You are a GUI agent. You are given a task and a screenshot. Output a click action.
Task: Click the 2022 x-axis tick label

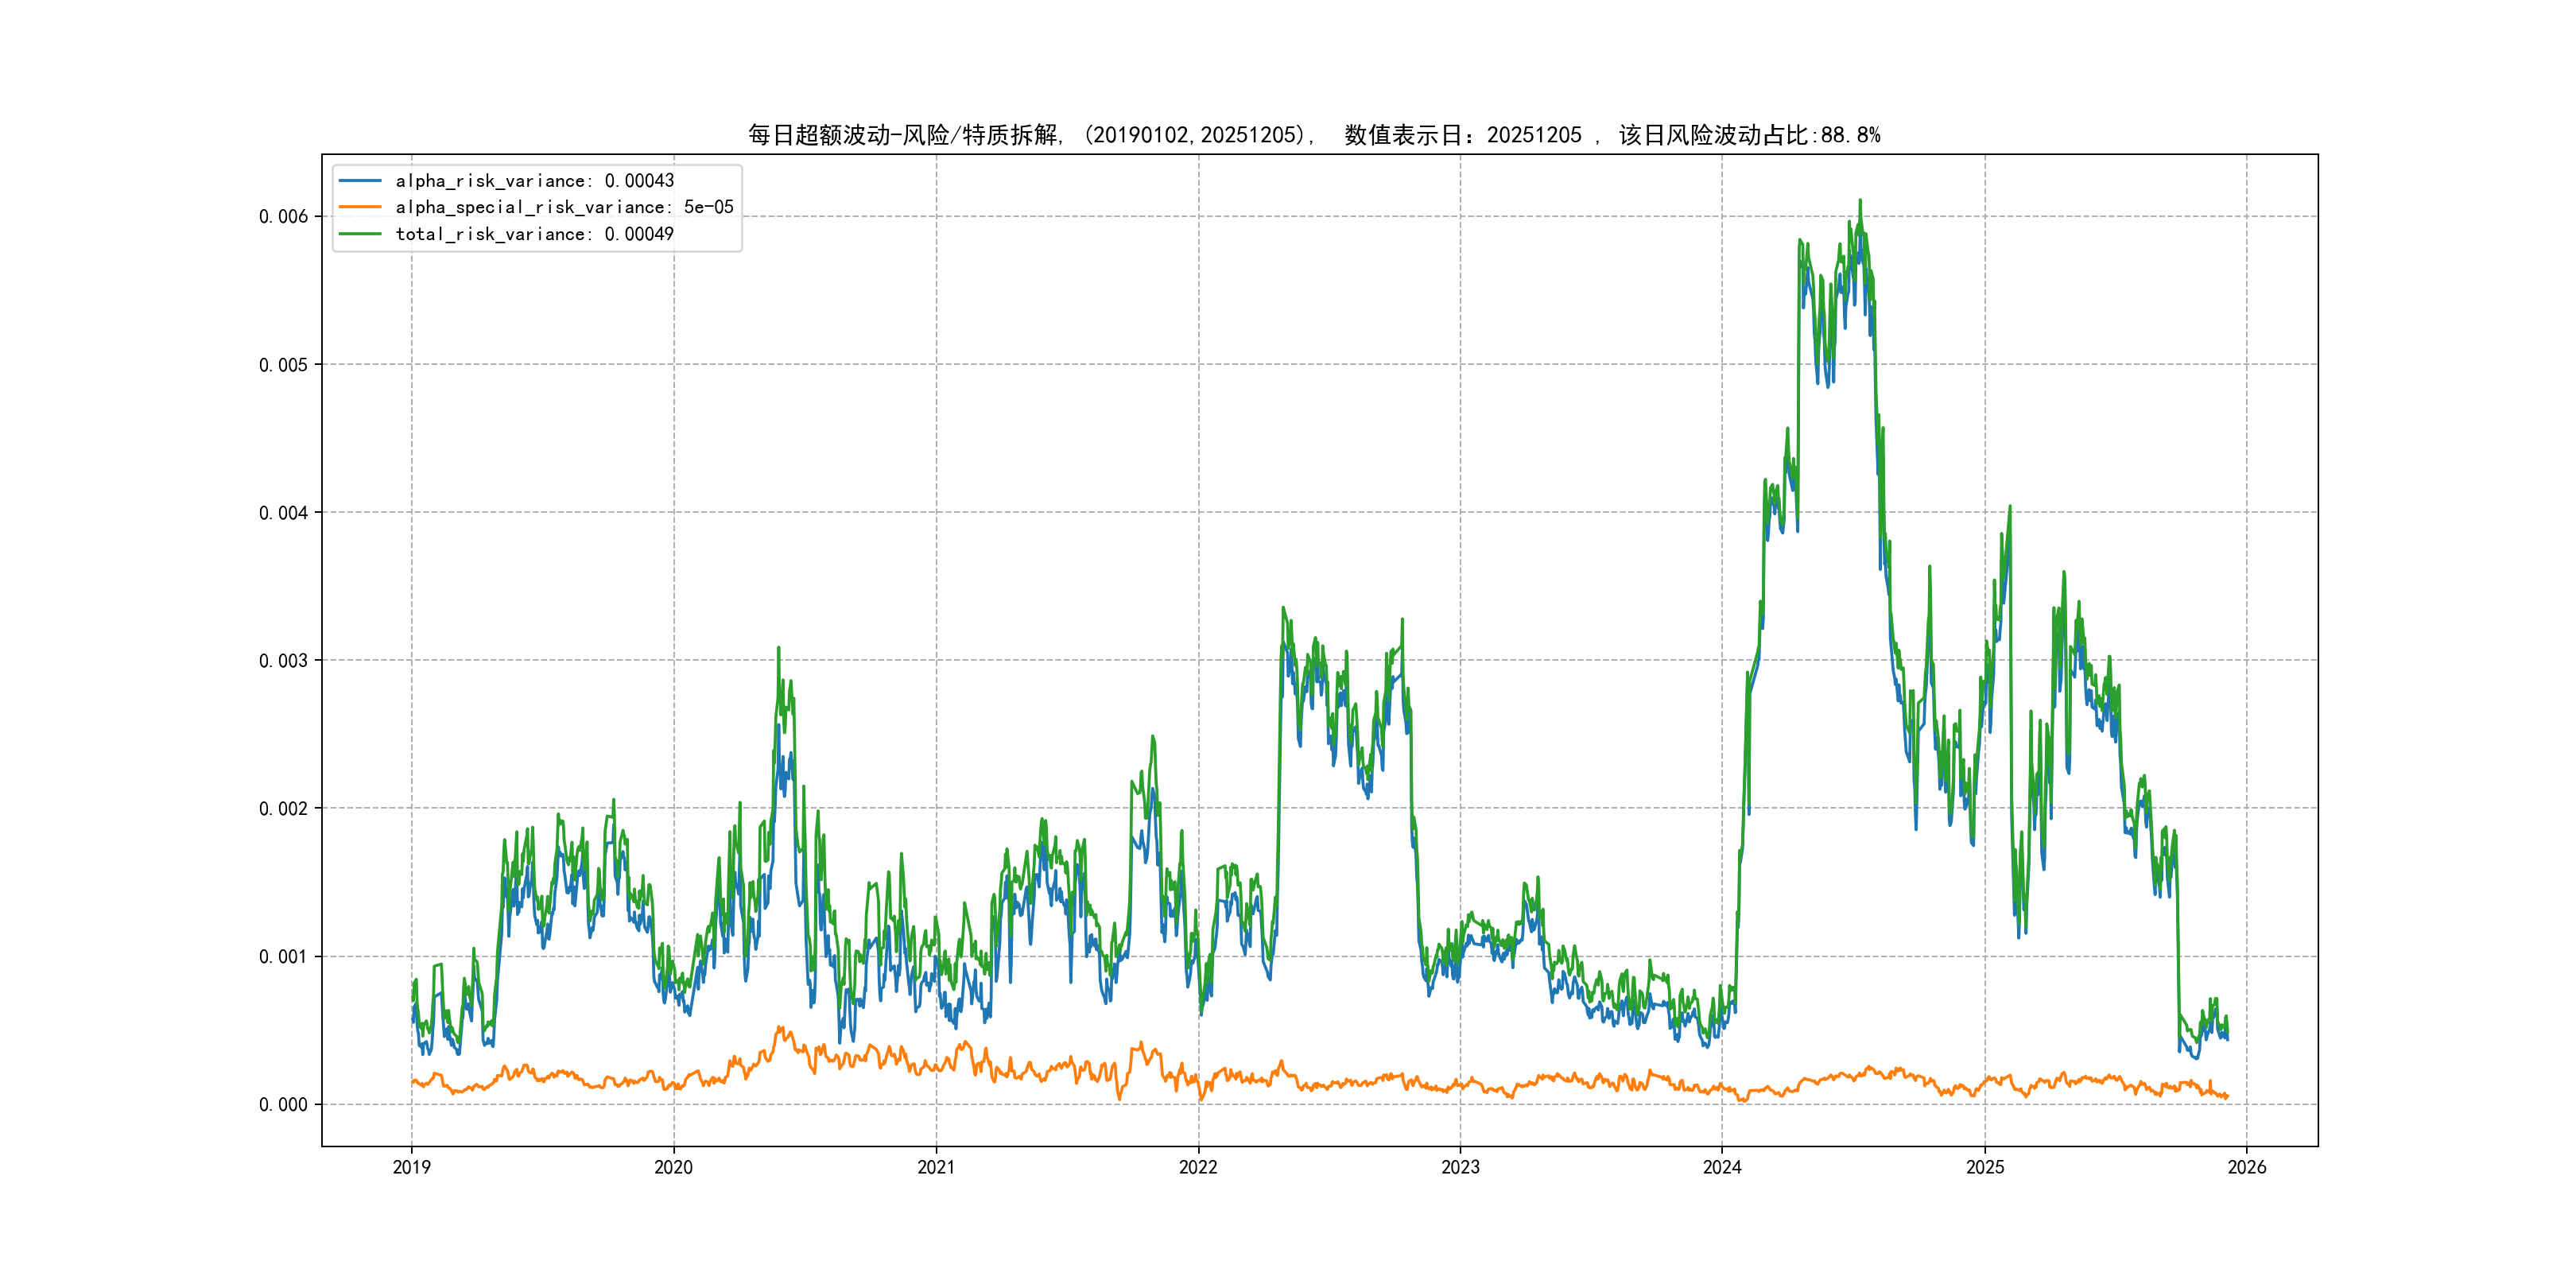click(x=1198, y=1167)
